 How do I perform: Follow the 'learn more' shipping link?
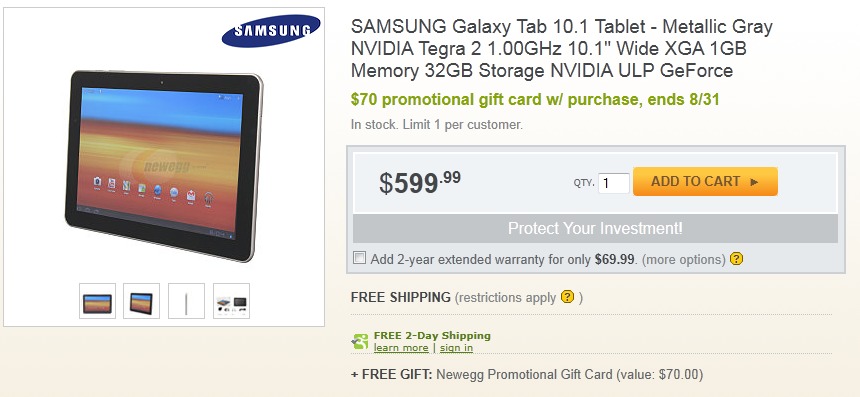(x=401, y=348)
